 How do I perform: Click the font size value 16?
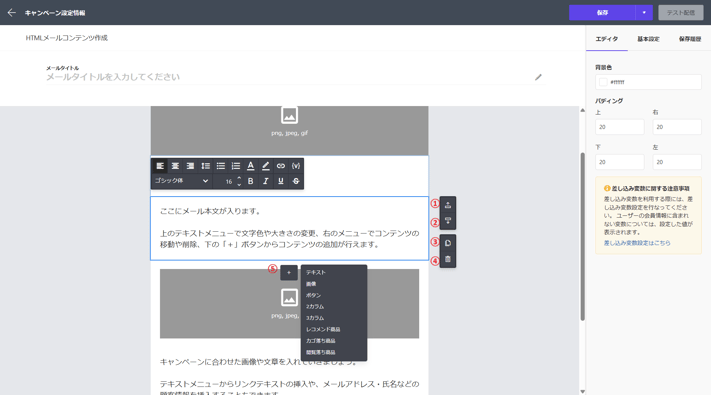(229, 181)
